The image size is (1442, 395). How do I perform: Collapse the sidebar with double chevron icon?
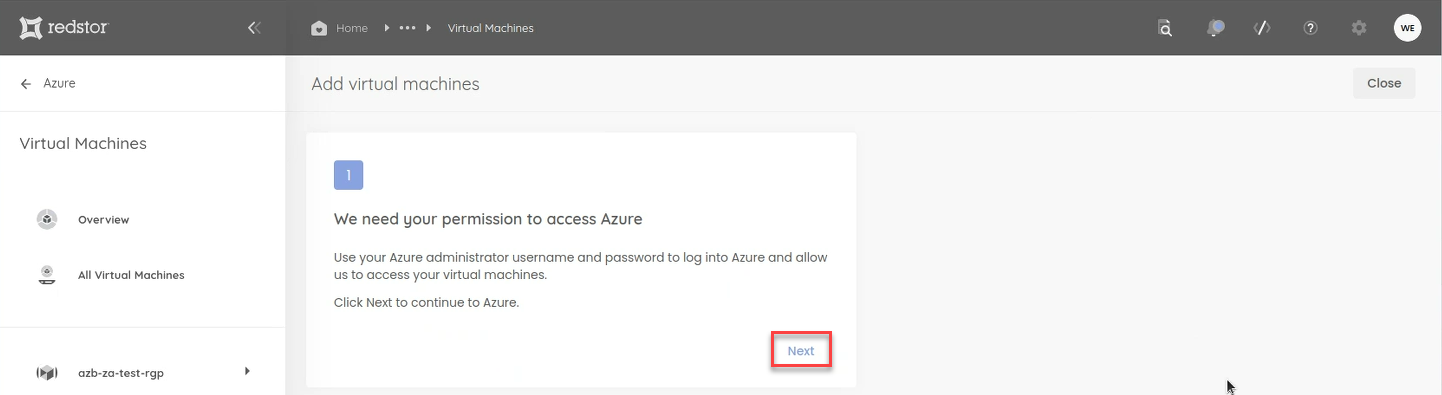tap(254, 28)
